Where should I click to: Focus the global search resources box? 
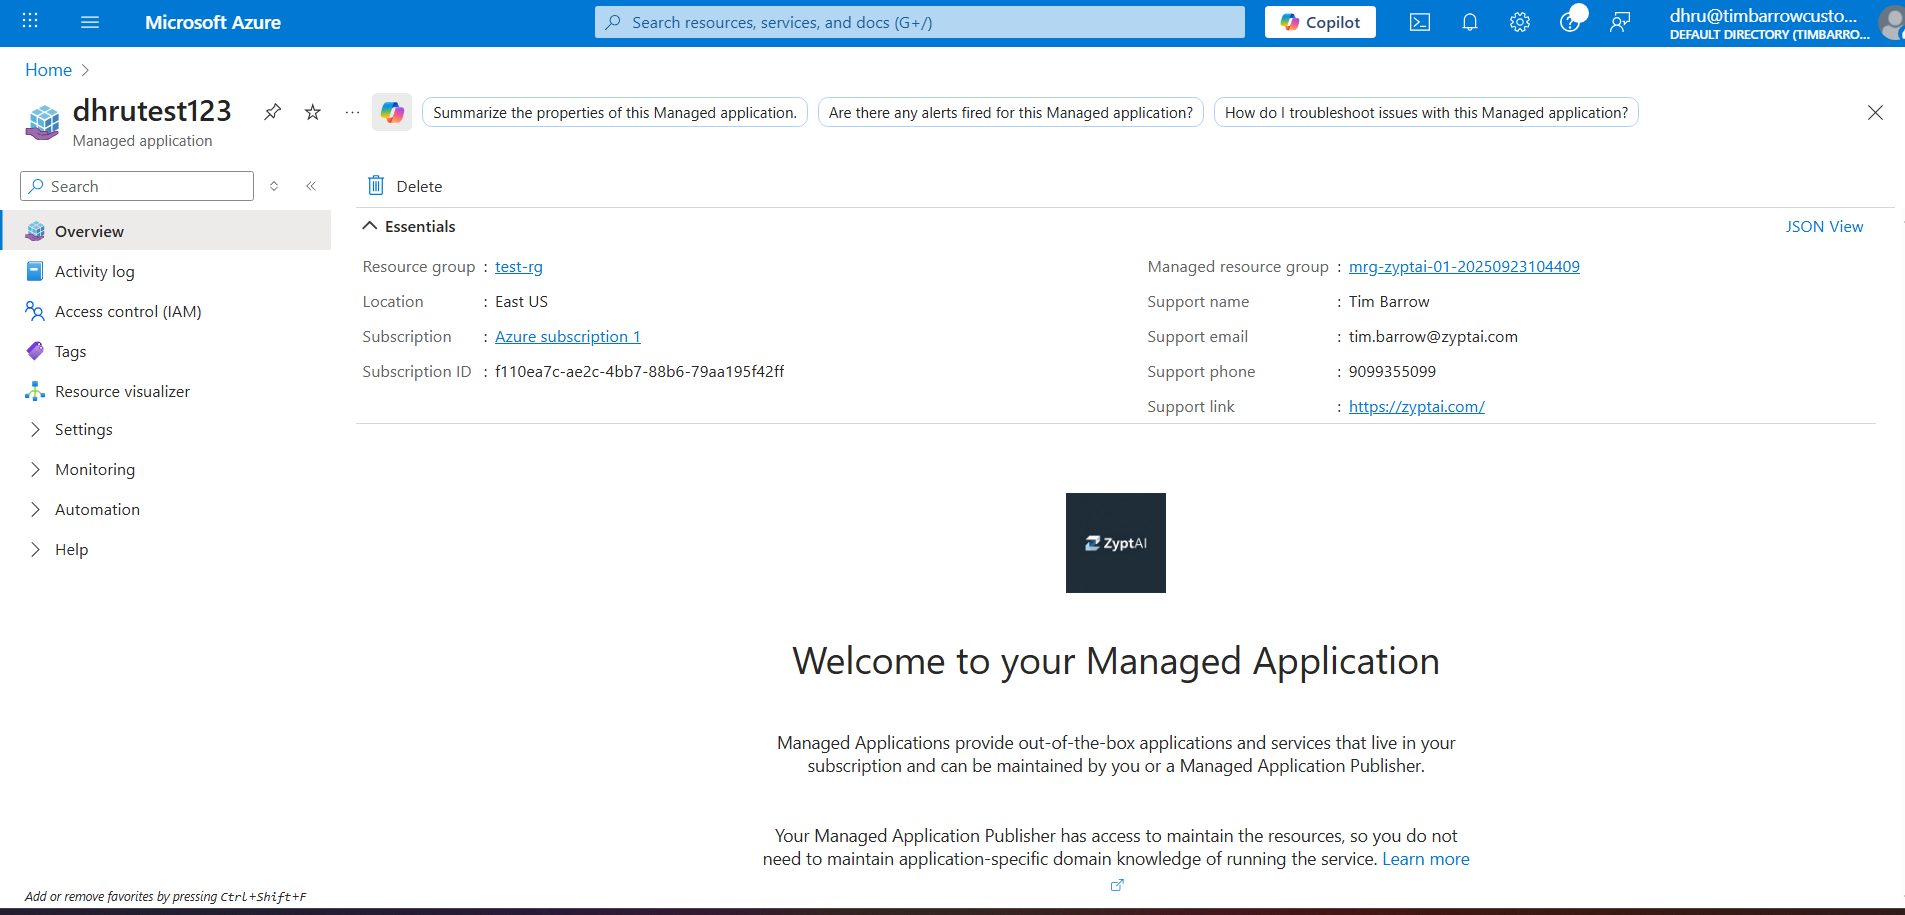click(920, 22)
